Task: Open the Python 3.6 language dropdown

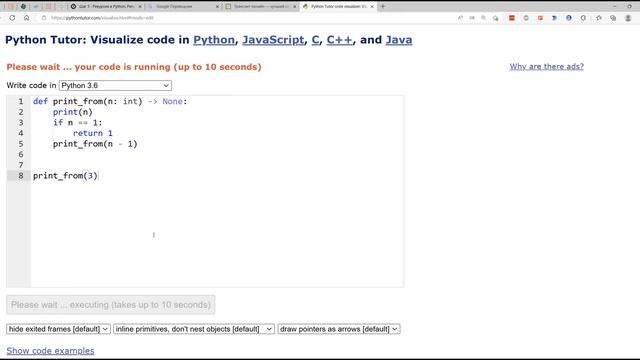Action: 115,85
